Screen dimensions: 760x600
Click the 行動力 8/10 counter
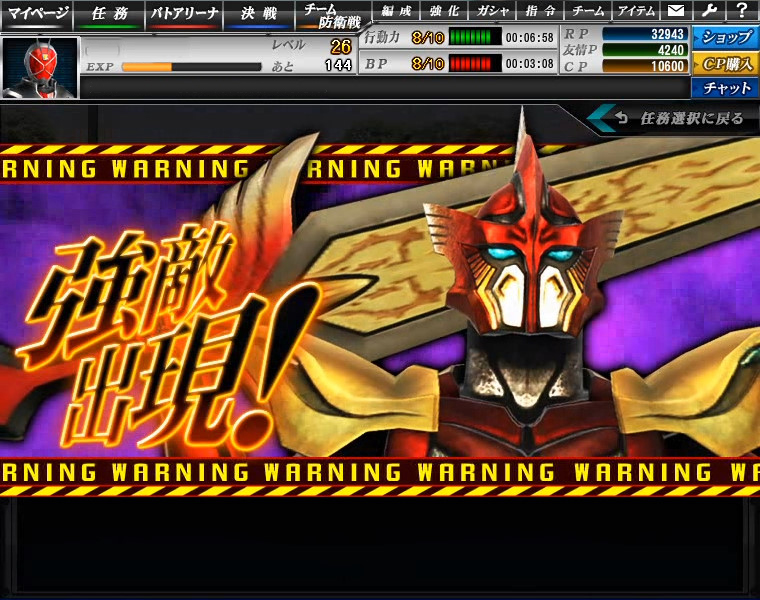pyautogui.click(x=428, y=37)
